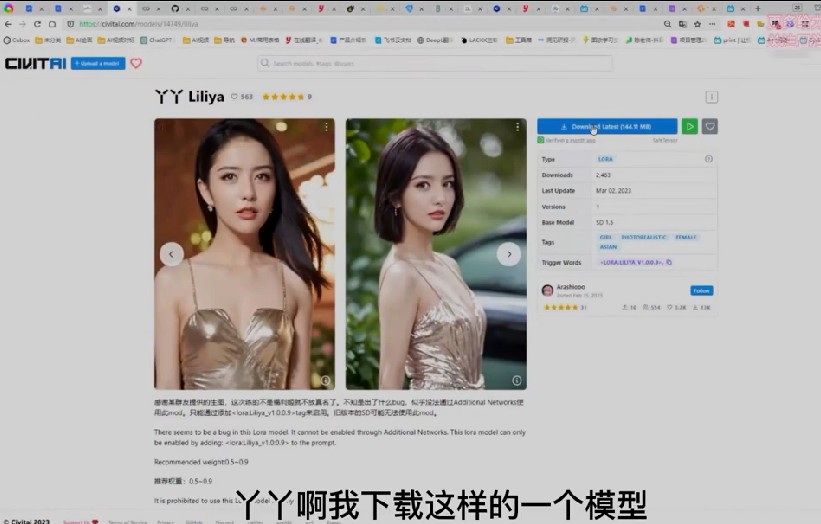Click the info help icon in the Type row
The width and height of the screenshot is (821, 524).
point(709,159)
